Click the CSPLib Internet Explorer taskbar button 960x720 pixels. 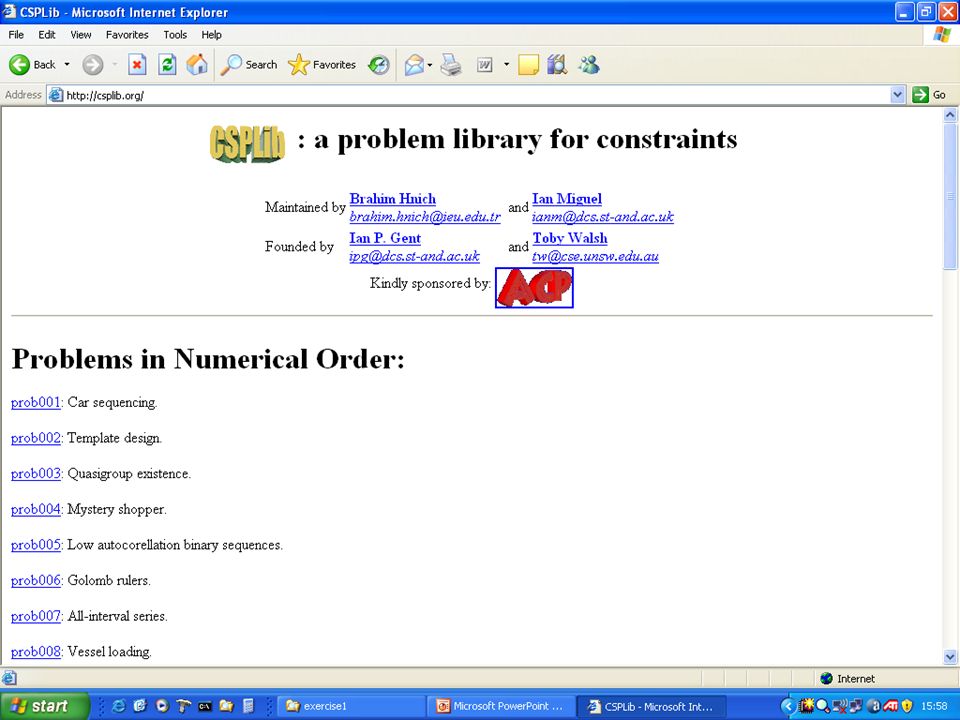652,706
